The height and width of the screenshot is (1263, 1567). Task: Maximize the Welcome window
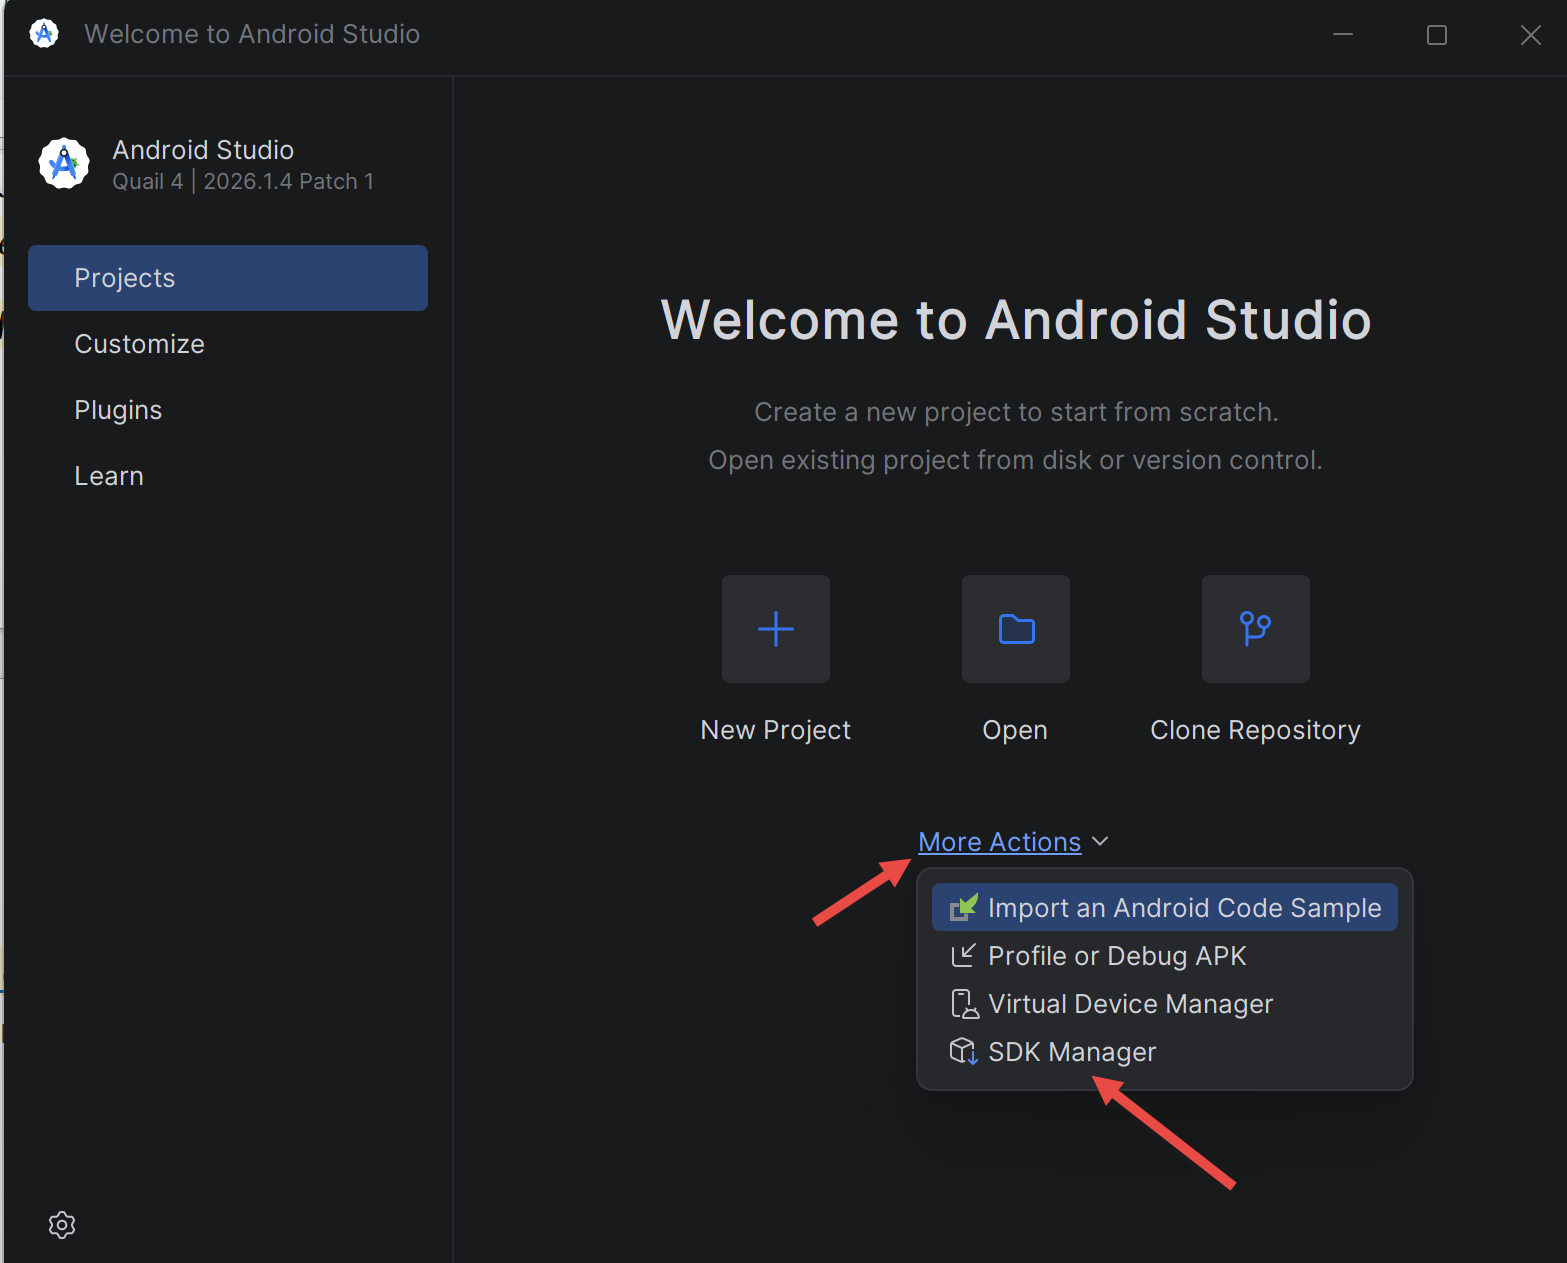pyautogui.click(x=1437, y=35)
